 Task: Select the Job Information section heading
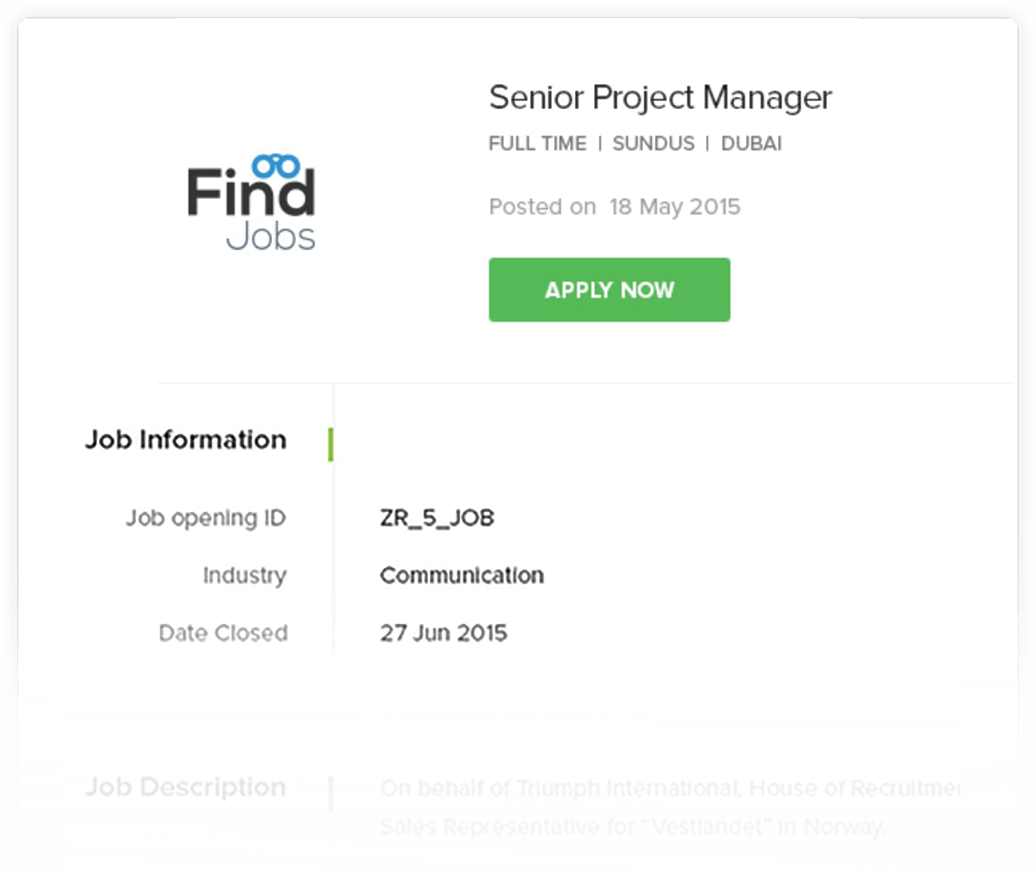(x=185, y=440)
